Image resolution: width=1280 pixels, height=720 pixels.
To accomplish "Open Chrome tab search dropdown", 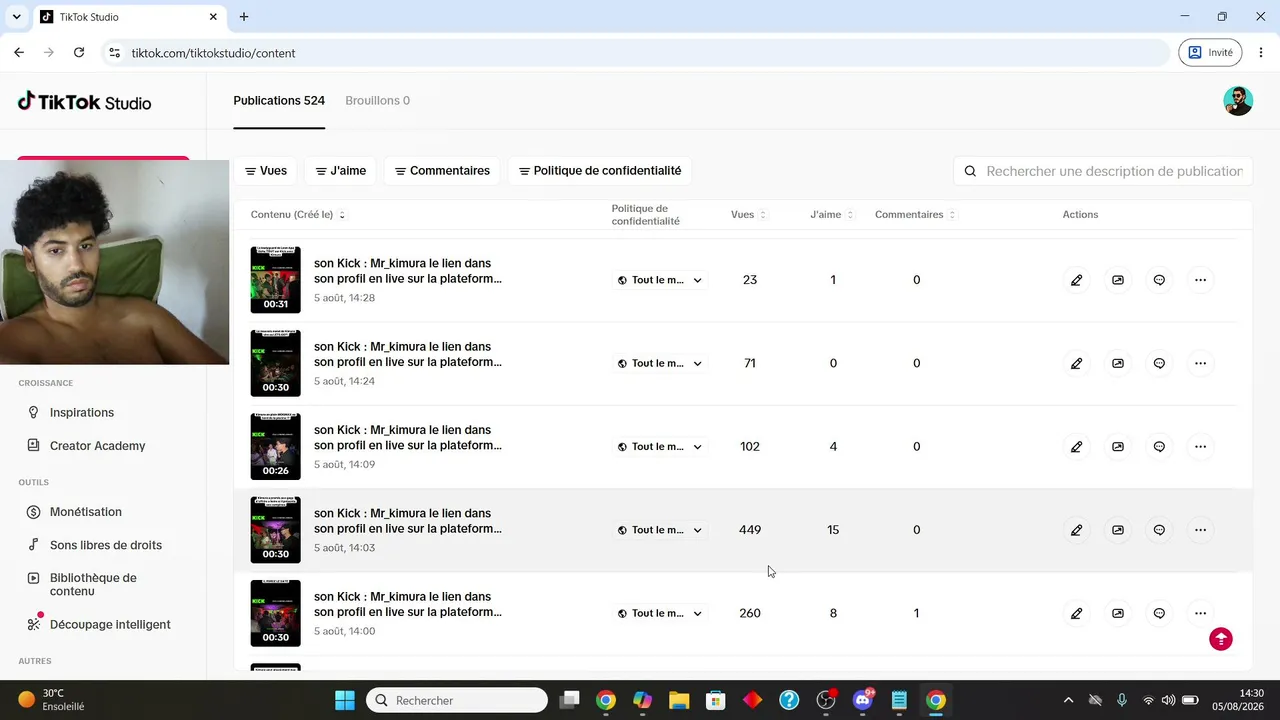I will (16, 17).
